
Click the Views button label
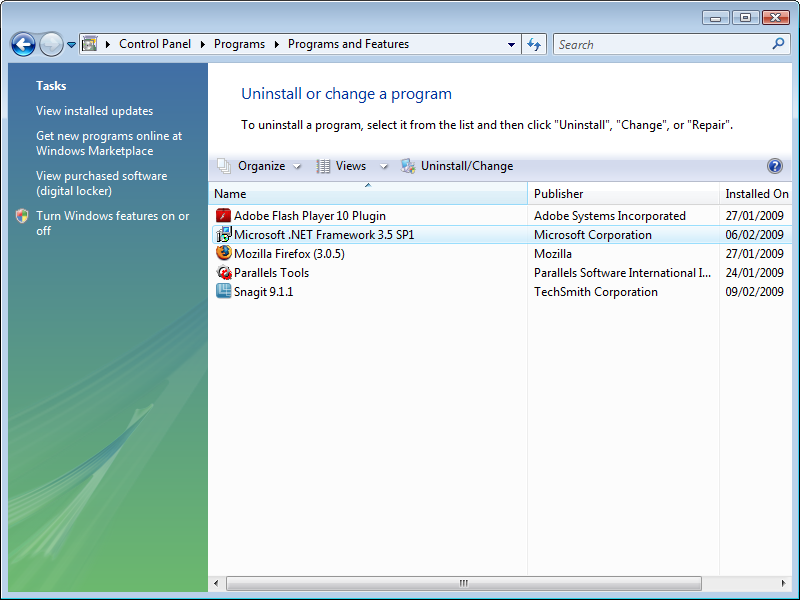[x=351, y=166]
